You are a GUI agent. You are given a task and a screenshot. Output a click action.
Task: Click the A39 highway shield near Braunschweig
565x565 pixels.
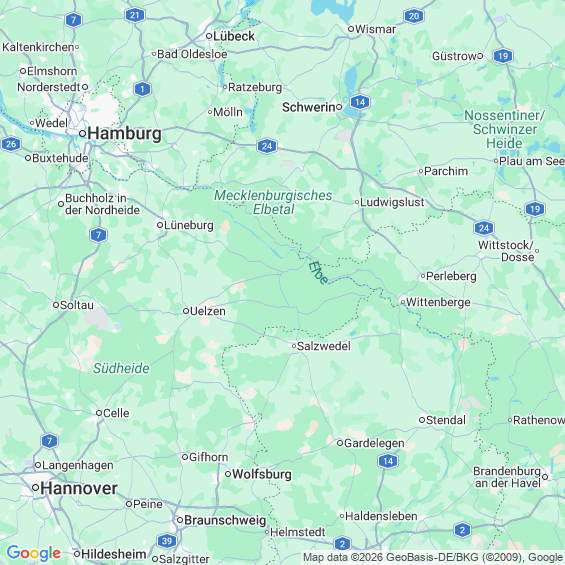166,541
